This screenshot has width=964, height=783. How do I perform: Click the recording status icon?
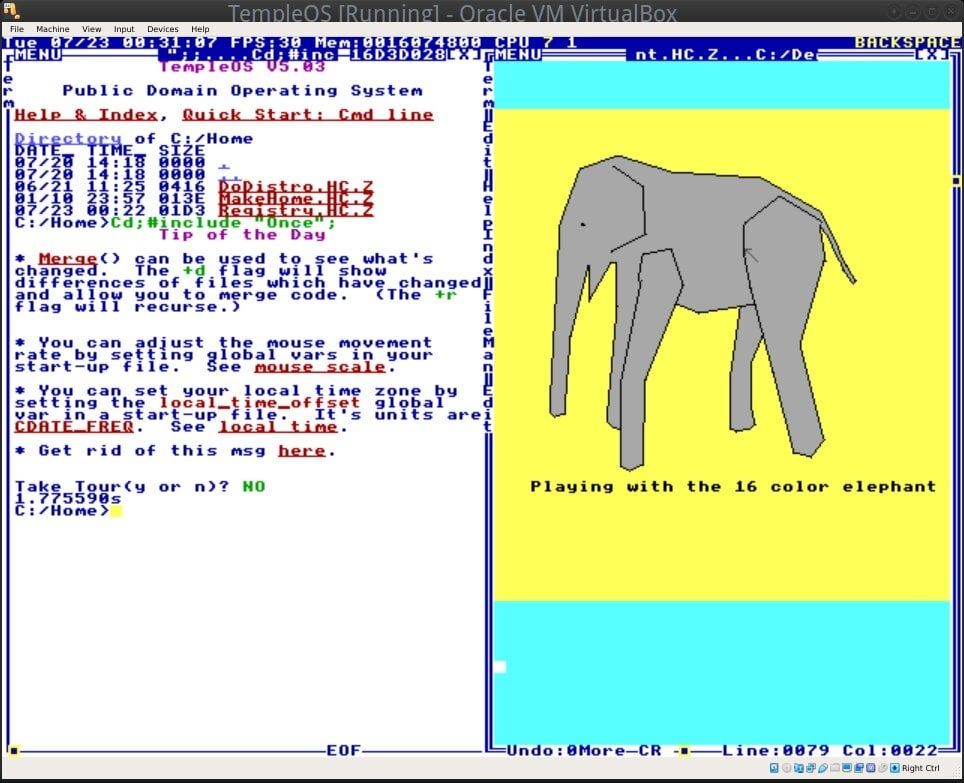[859, 768]
